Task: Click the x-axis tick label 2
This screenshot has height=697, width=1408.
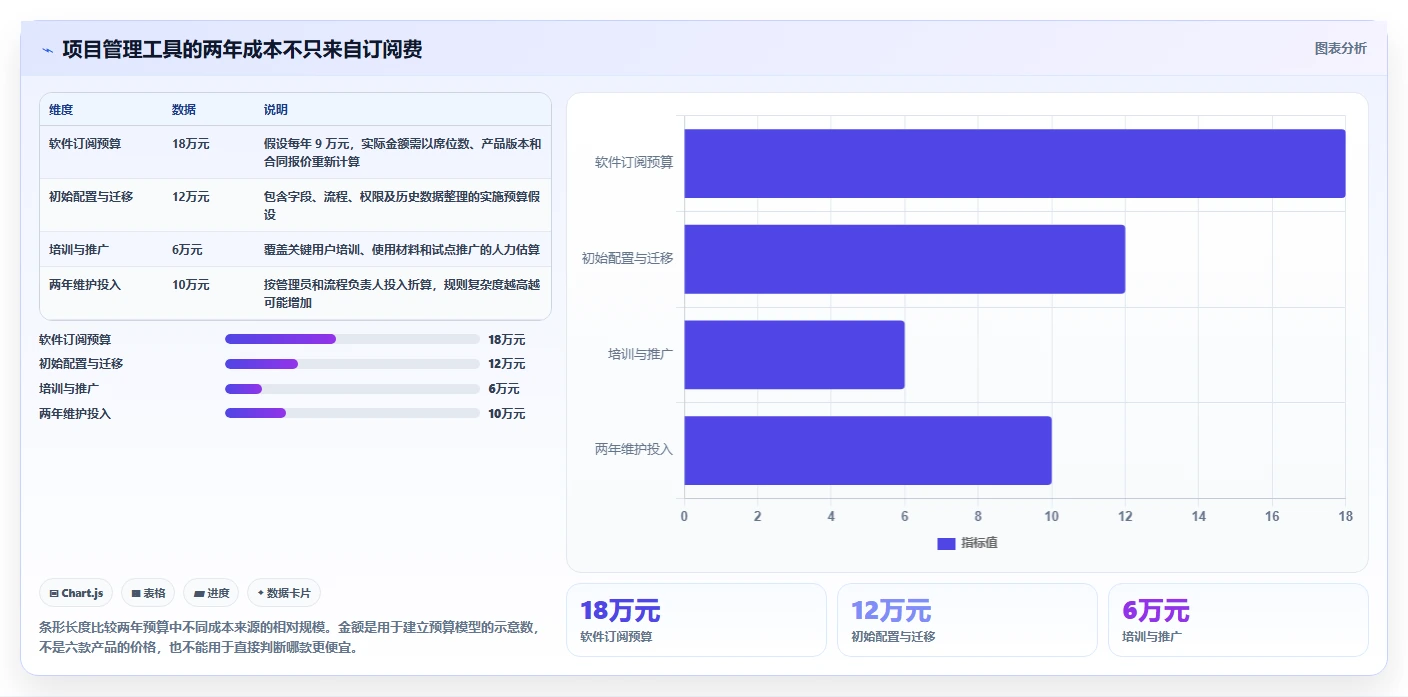Action: click(x=757, y=517)
